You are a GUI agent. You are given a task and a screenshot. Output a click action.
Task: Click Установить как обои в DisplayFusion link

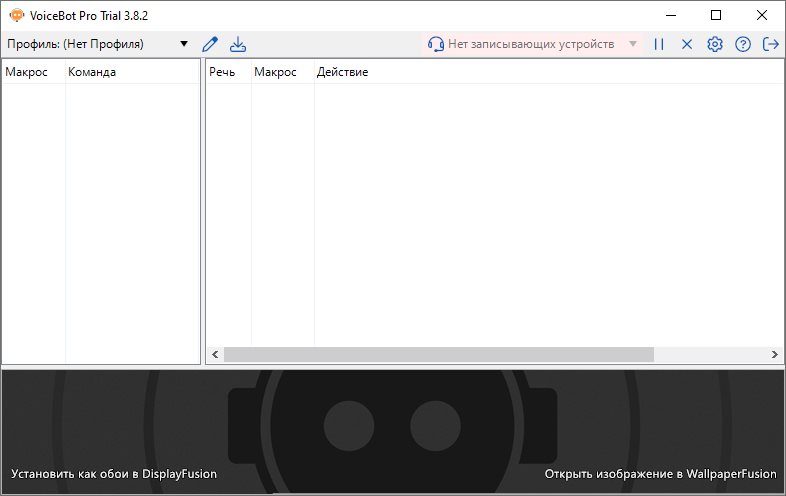(x=114, y=474)
